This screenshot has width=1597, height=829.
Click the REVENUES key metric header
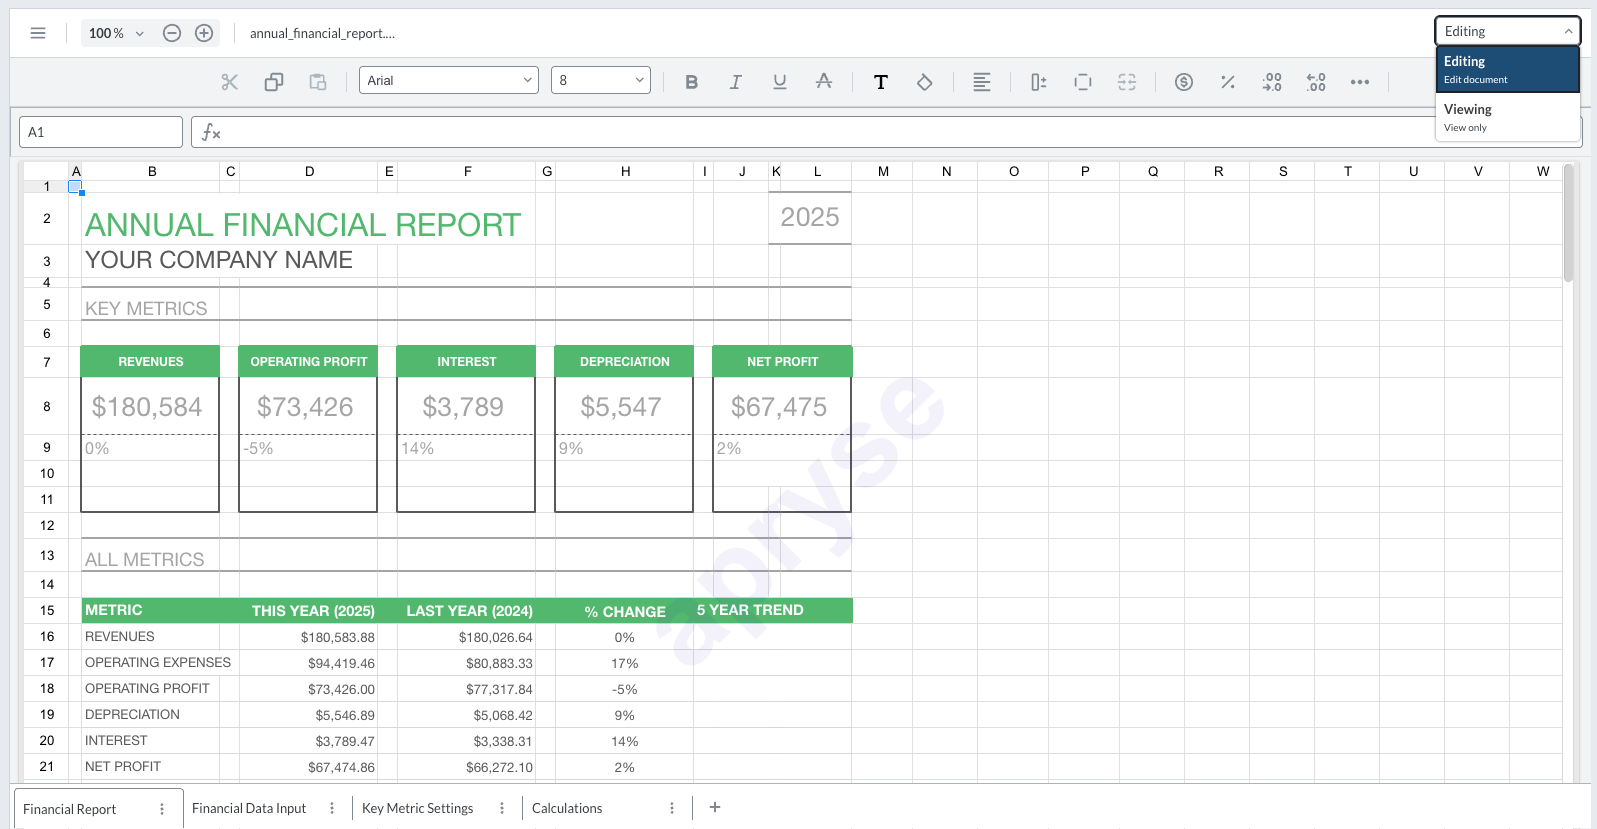tap(150, 361)
